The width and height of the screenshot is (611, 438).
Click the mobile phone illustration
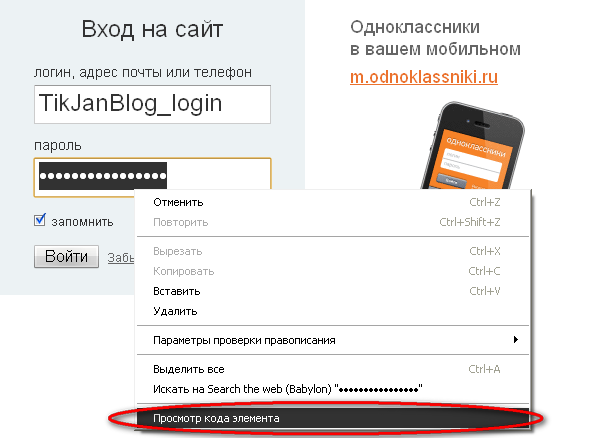pos(473,146)
